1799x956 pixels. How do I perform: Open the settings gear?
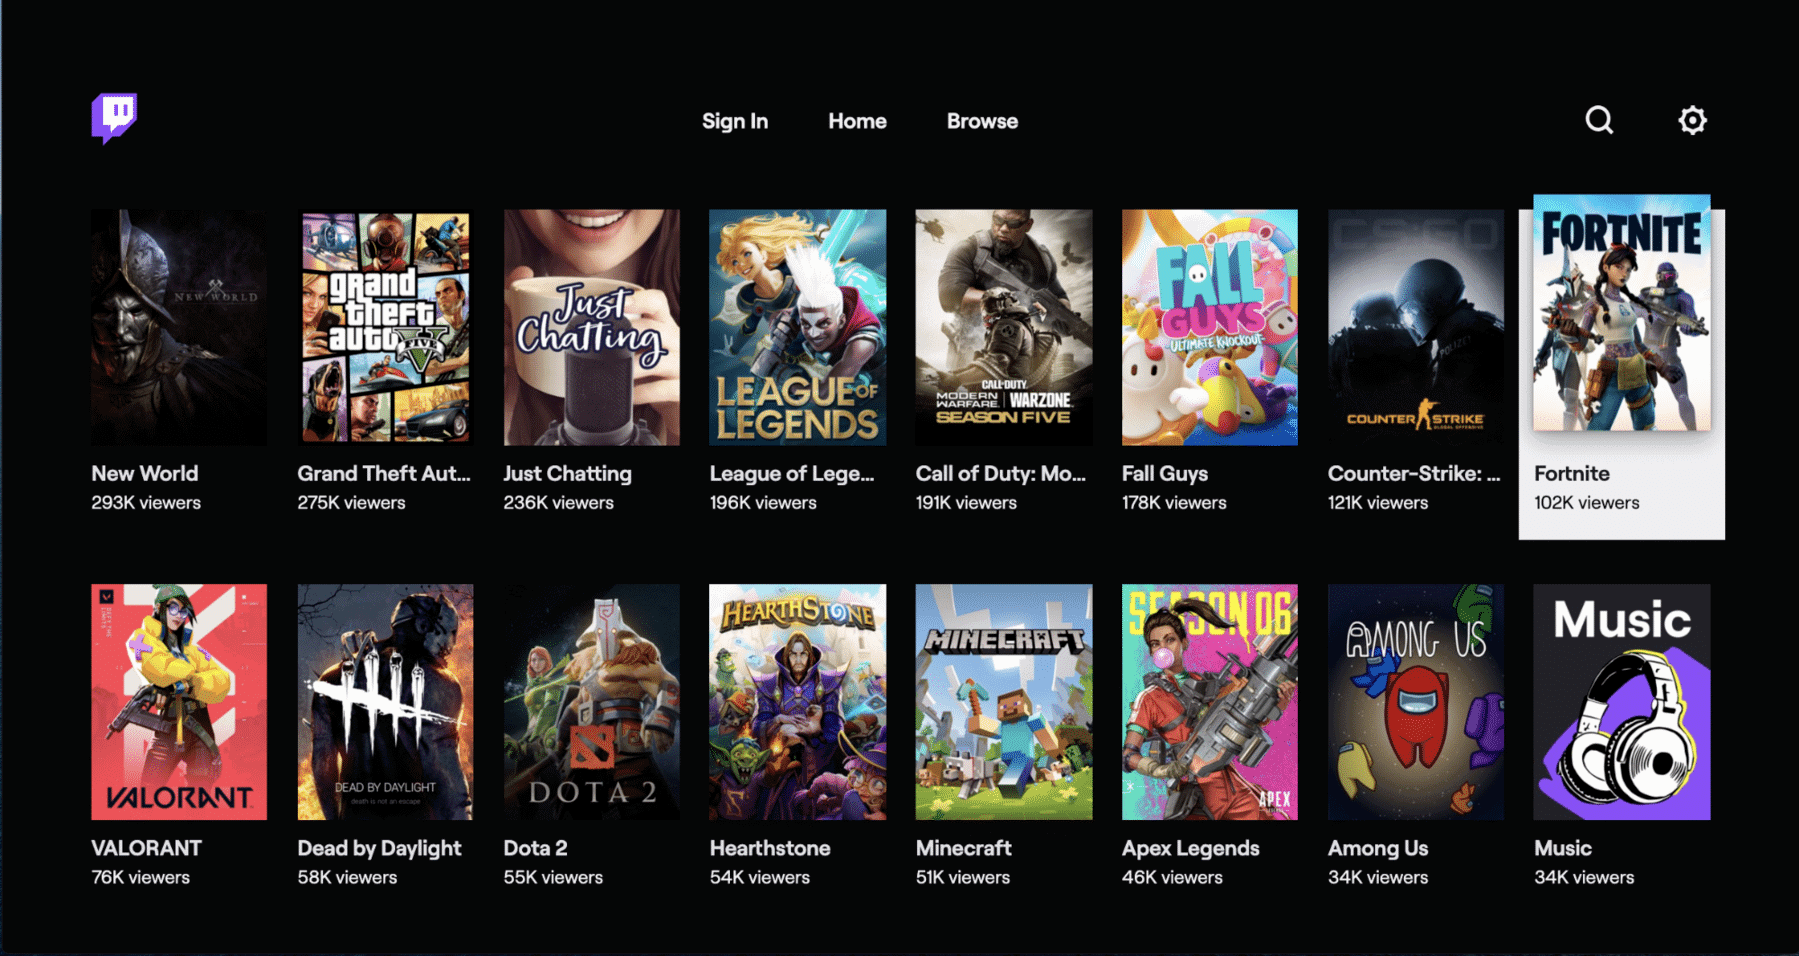1691,120
